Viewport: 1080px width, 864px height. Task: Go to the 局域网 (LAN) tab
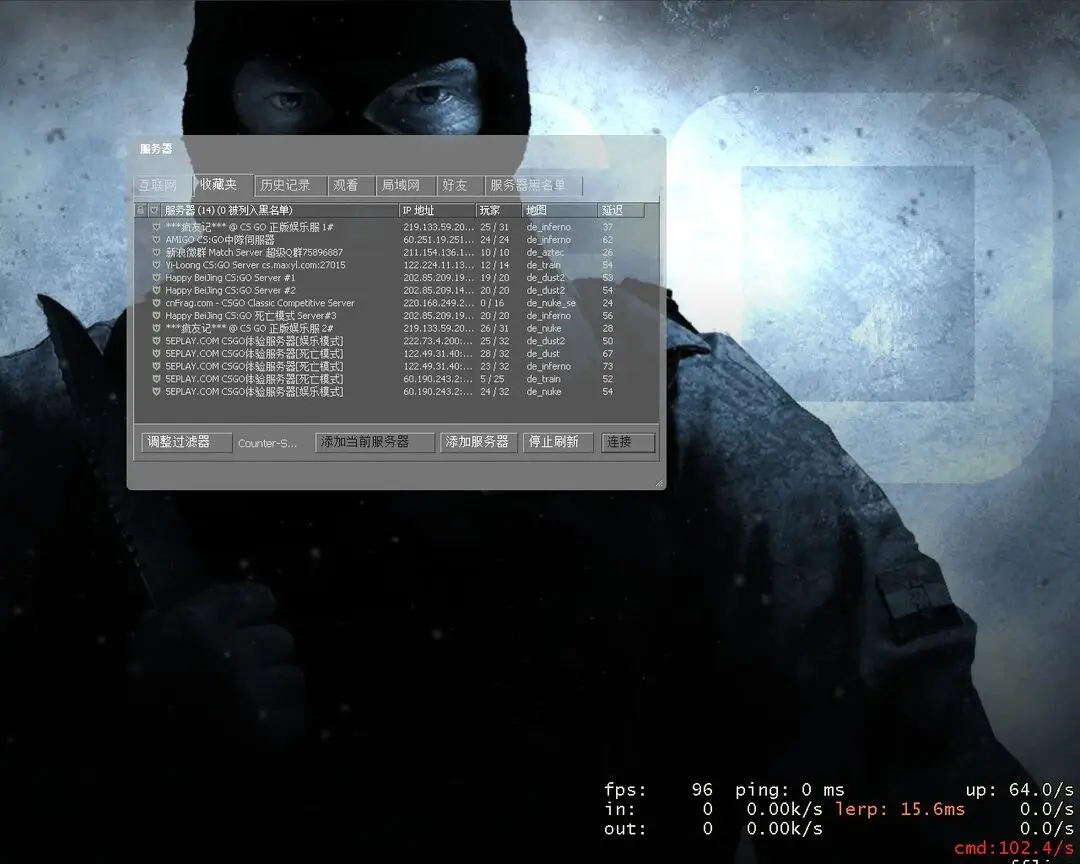[x=404, y=186]
